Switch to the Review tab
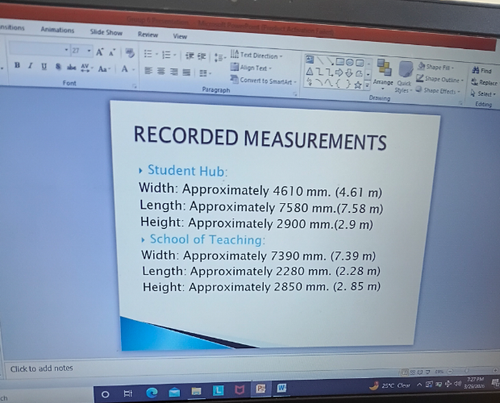 click(148, 34)
